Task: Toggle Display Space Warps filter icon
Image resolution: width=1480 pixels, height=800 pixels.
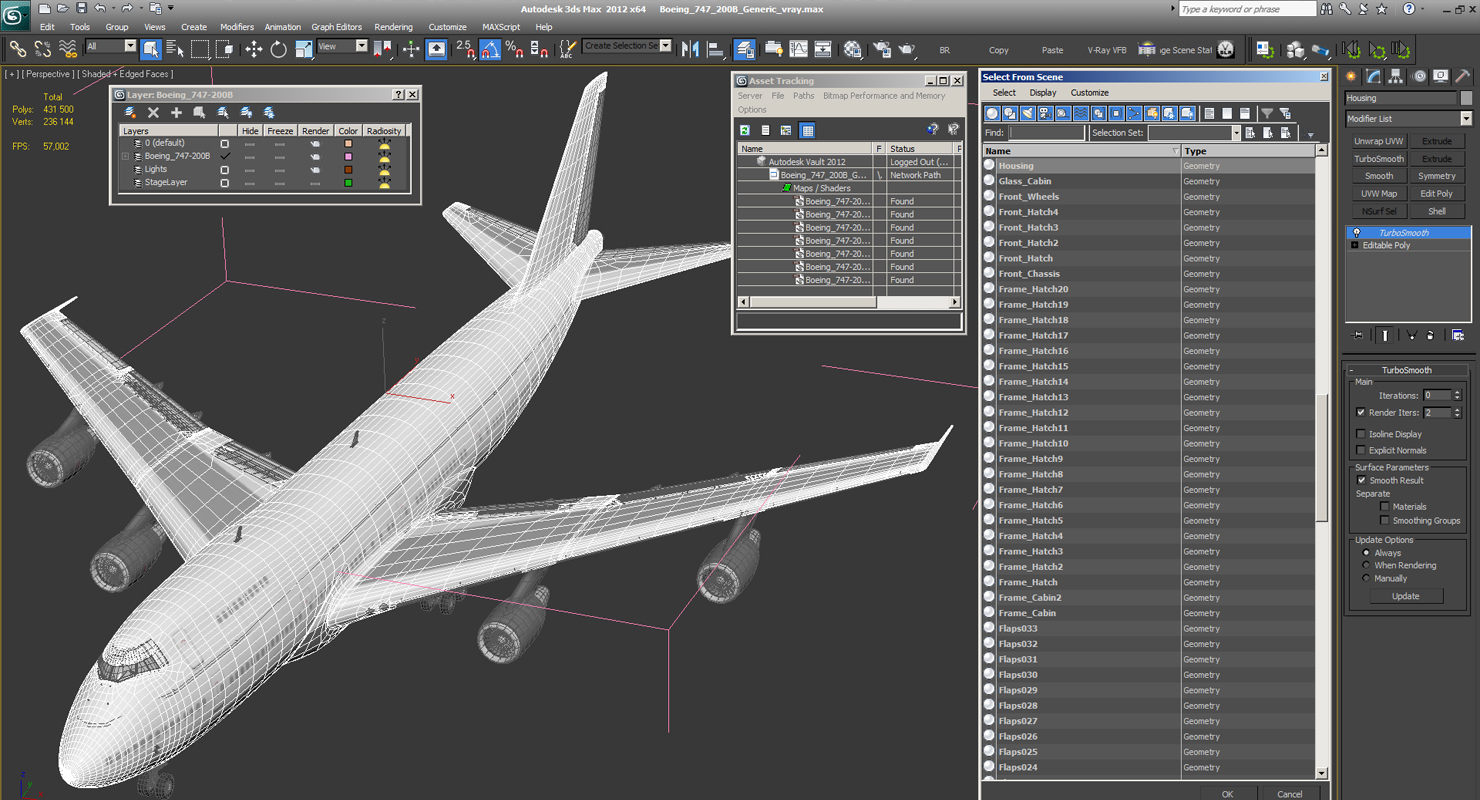Action: click(1081, 113)
